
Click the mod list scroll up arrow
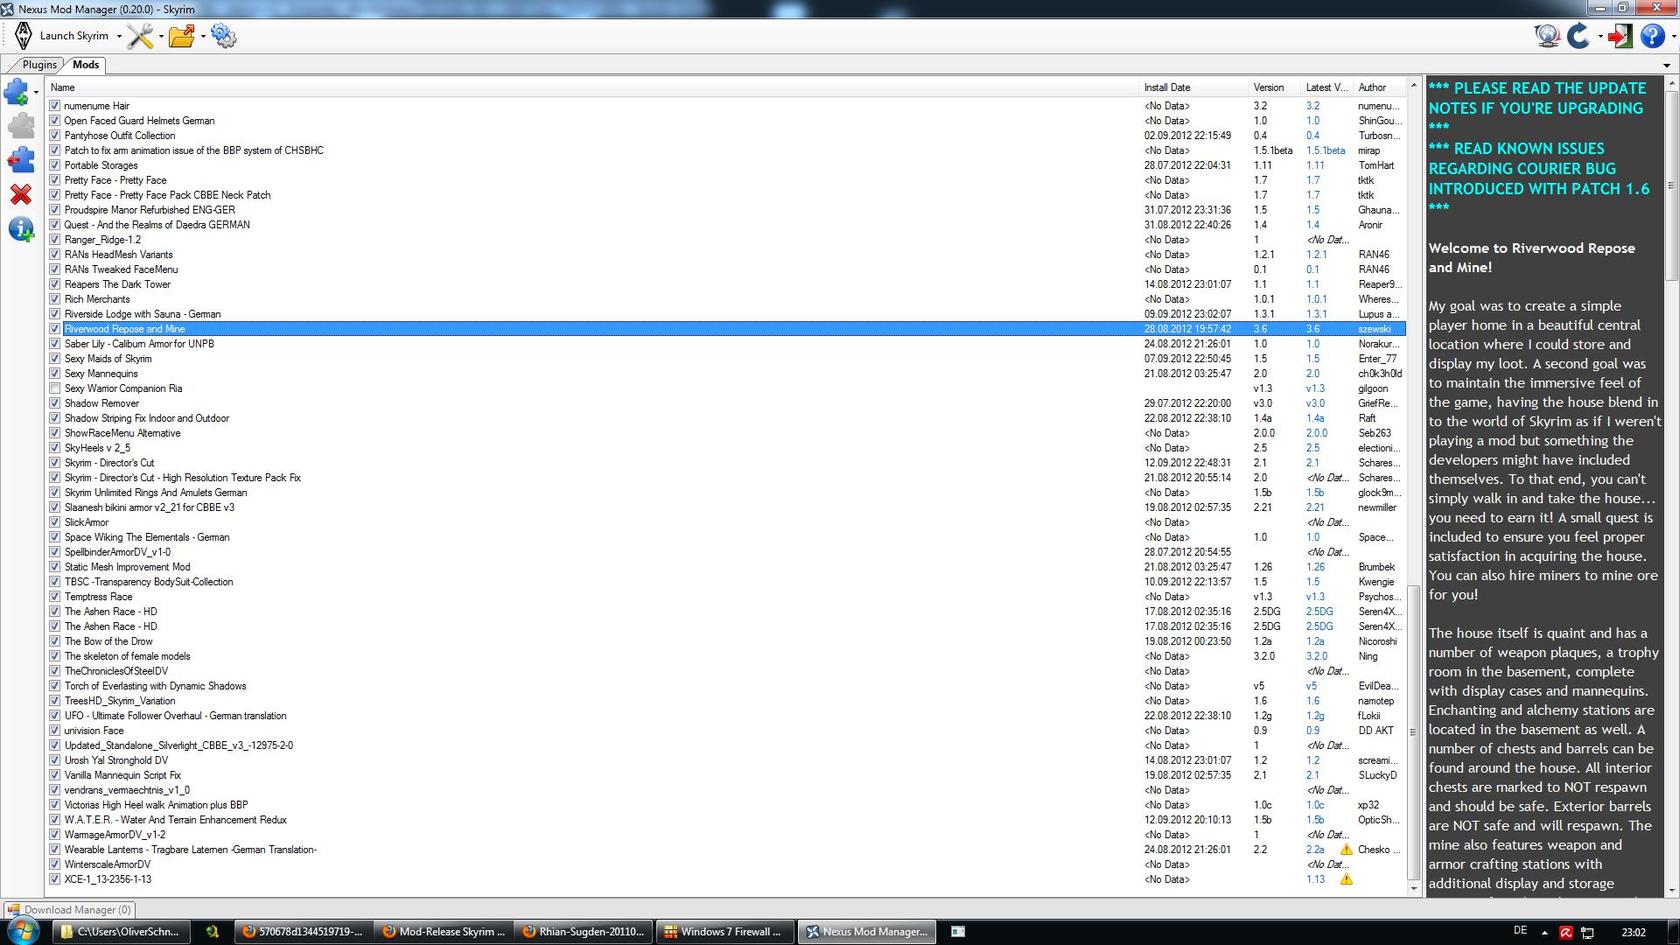[1413, 86]
